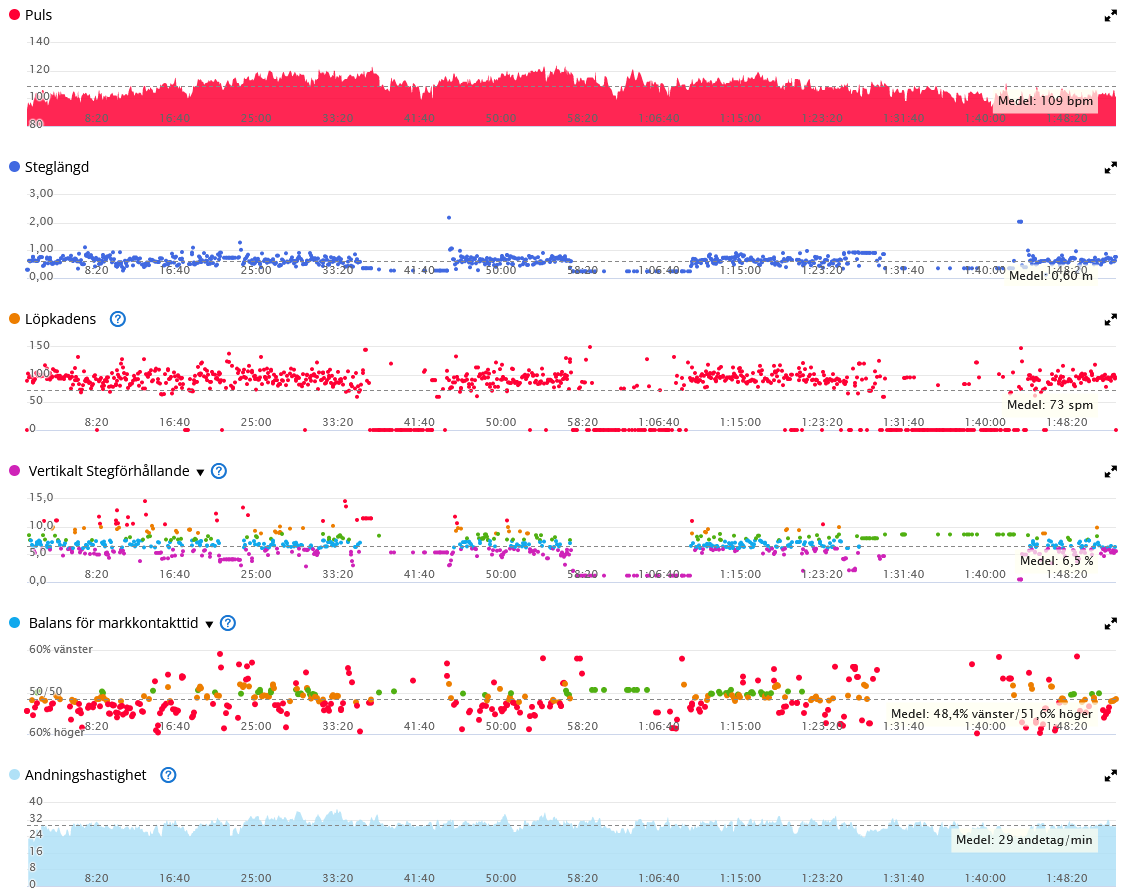Click the '60% höger' axis label
1126x896 pixels.
pos(57,733)
